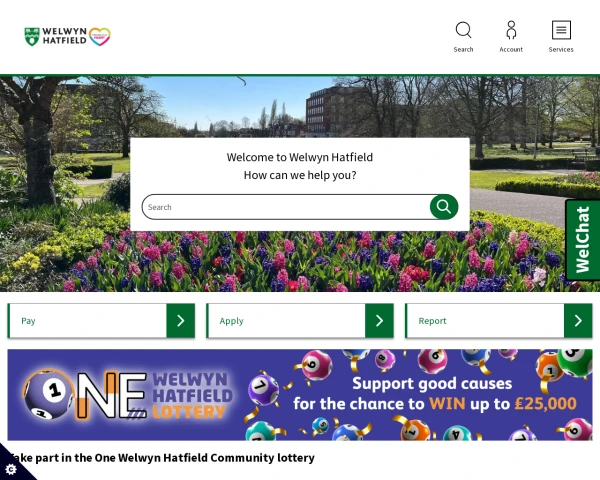The image size is (600, 480).
Task: Open the Pay link
Action: tap(28, 321)
